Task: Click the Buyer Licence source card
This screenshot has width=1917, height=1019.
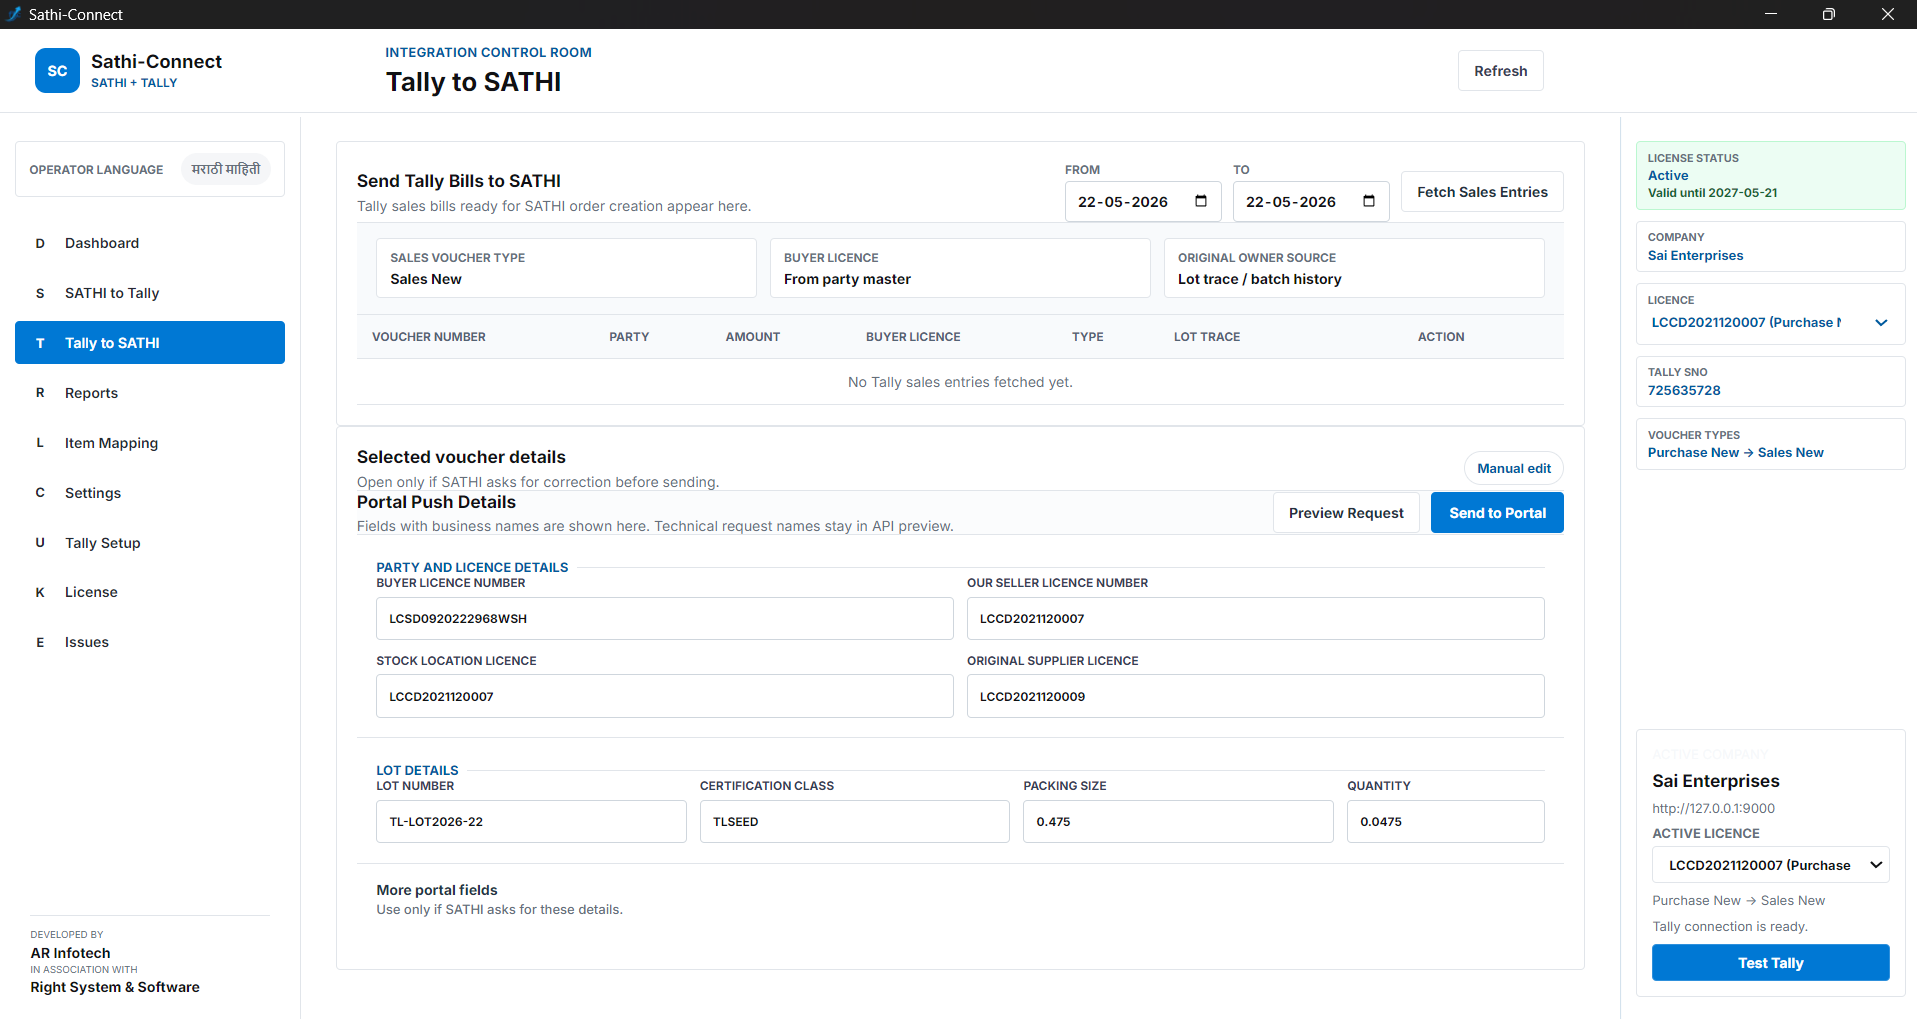Action: click(x=960, y=268)
